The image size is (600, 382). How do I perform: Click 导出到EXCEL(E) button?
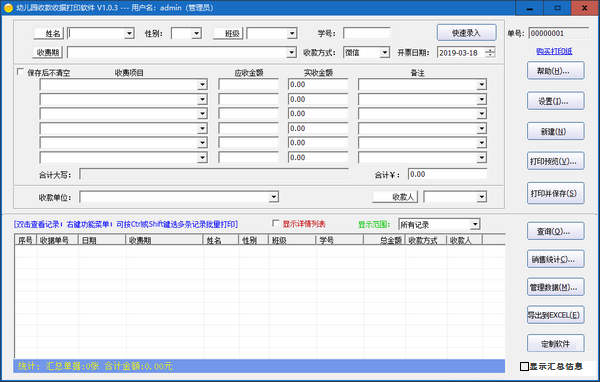(x=556, y=315)
